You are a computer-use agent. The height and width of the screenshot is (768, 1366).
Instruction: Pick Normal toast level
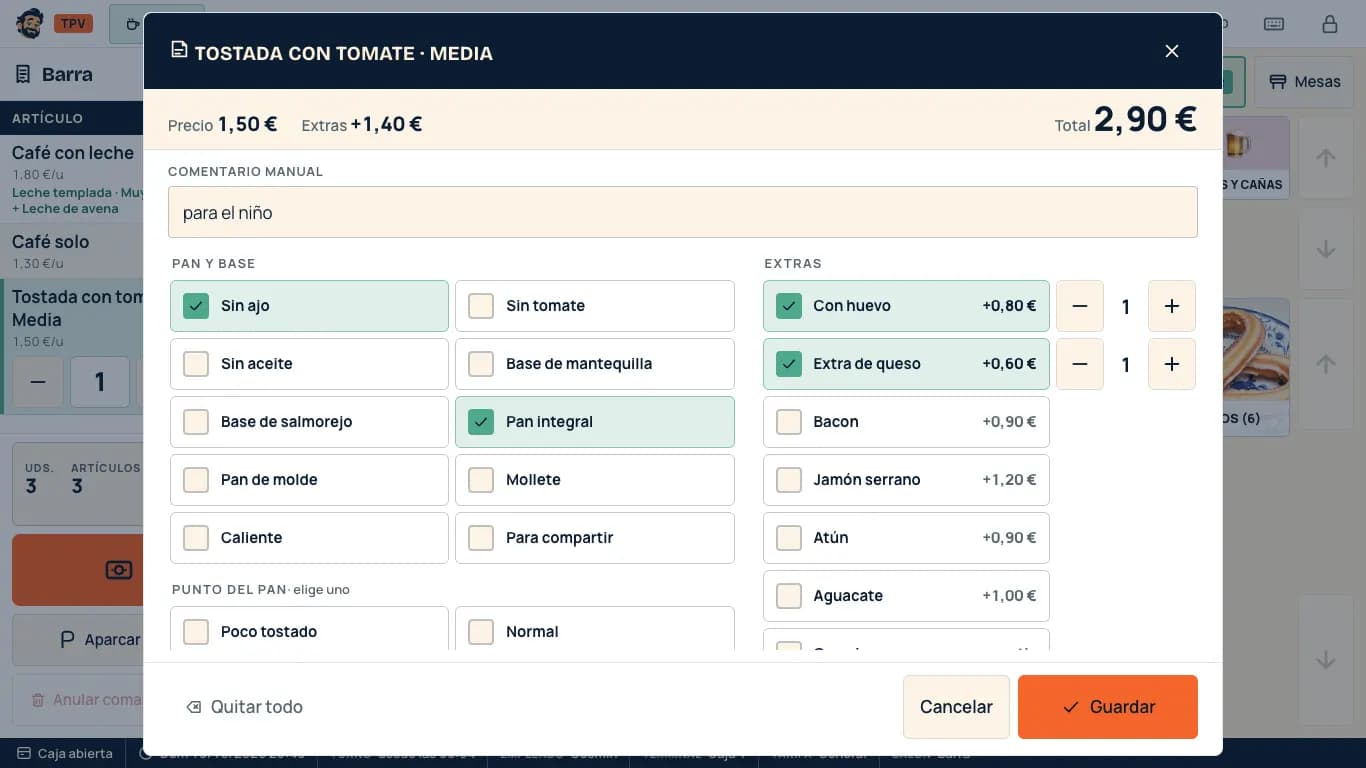pyautogui.click(x=595, y=629)
